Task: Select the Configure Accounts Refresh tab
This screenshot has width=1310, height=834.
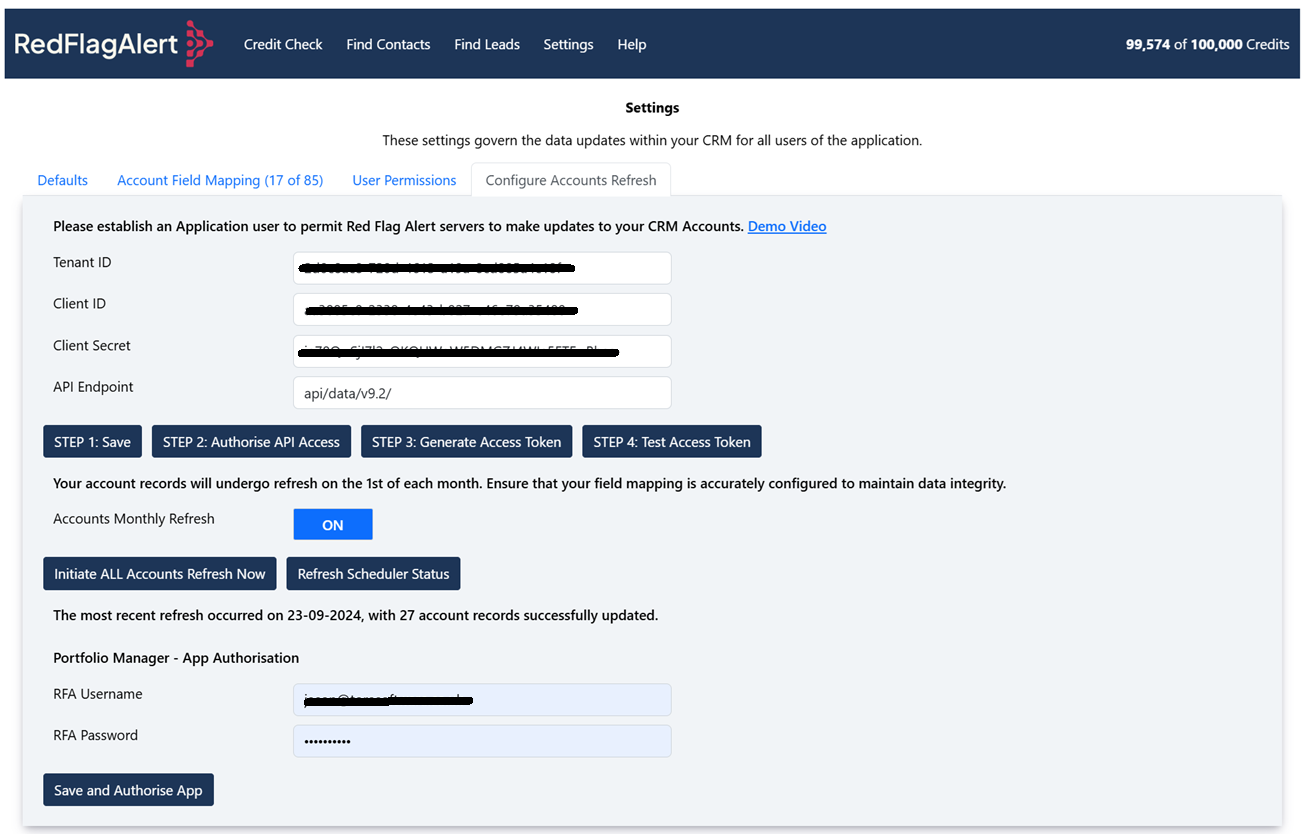Action: 571,180
